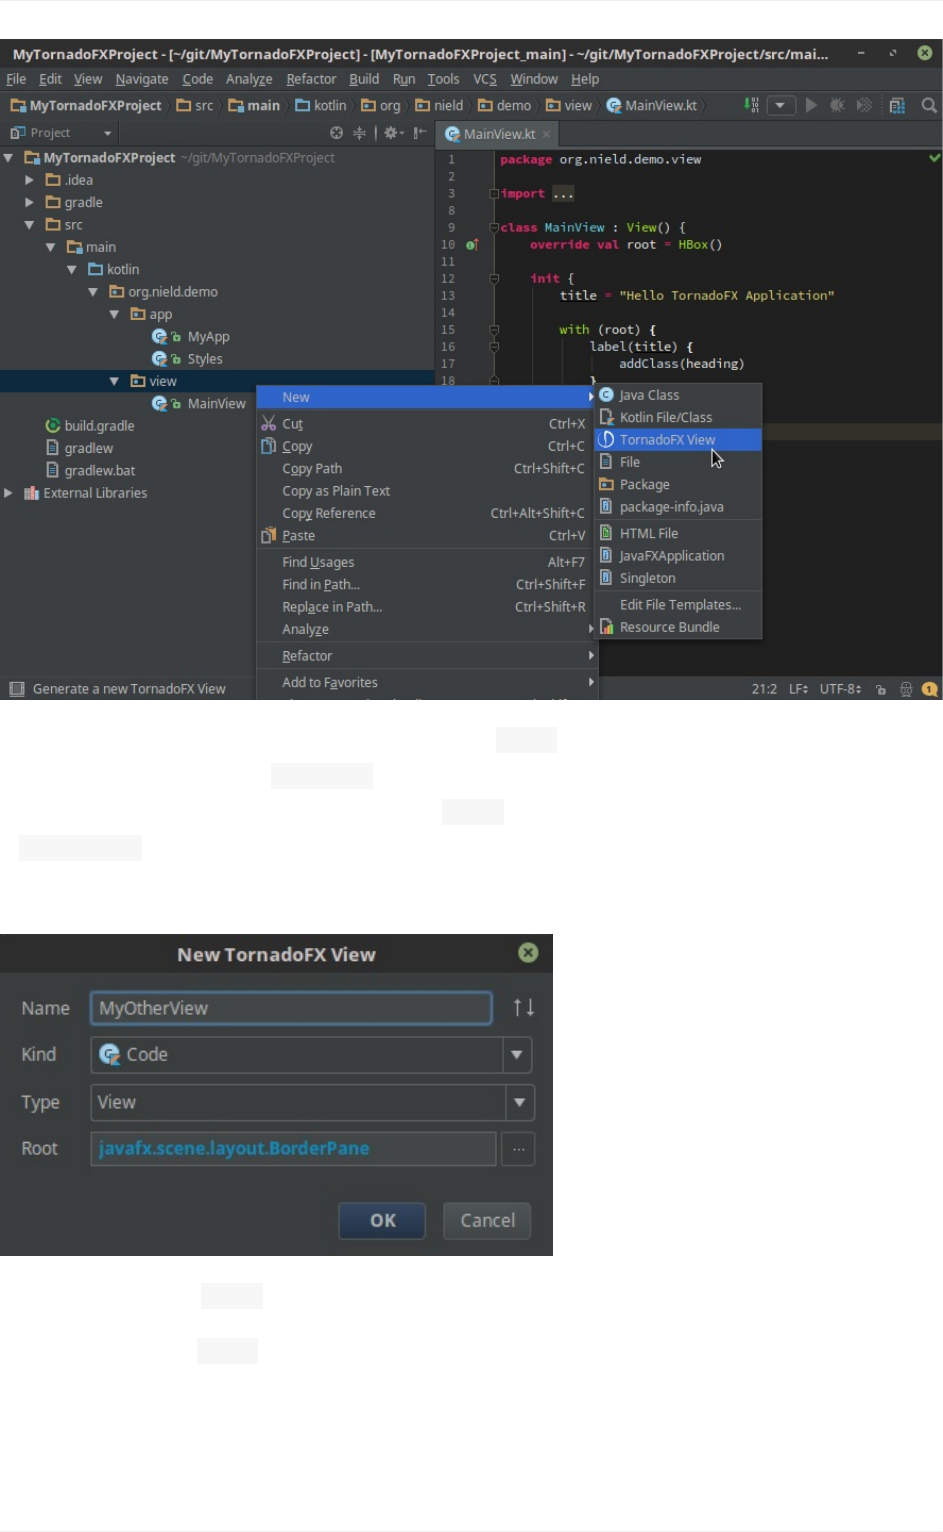Expand External Libraries node
This screenshot has width=943, height=1532.
pos(9,493)
